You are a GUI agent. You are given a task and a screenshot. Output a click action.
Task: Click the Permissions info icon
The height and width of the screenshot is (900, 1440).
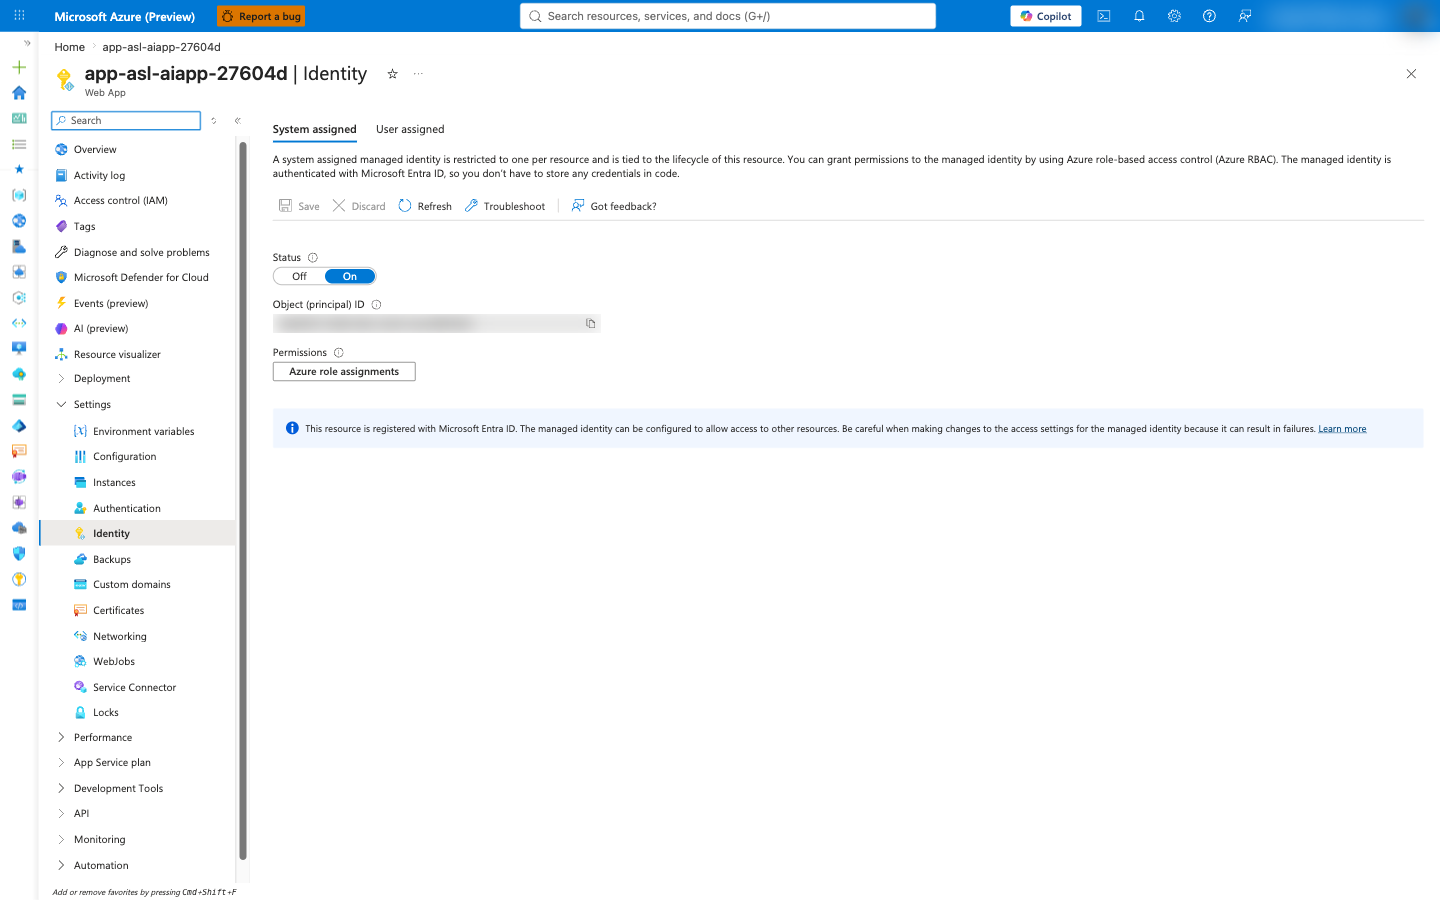pos(339,353)
